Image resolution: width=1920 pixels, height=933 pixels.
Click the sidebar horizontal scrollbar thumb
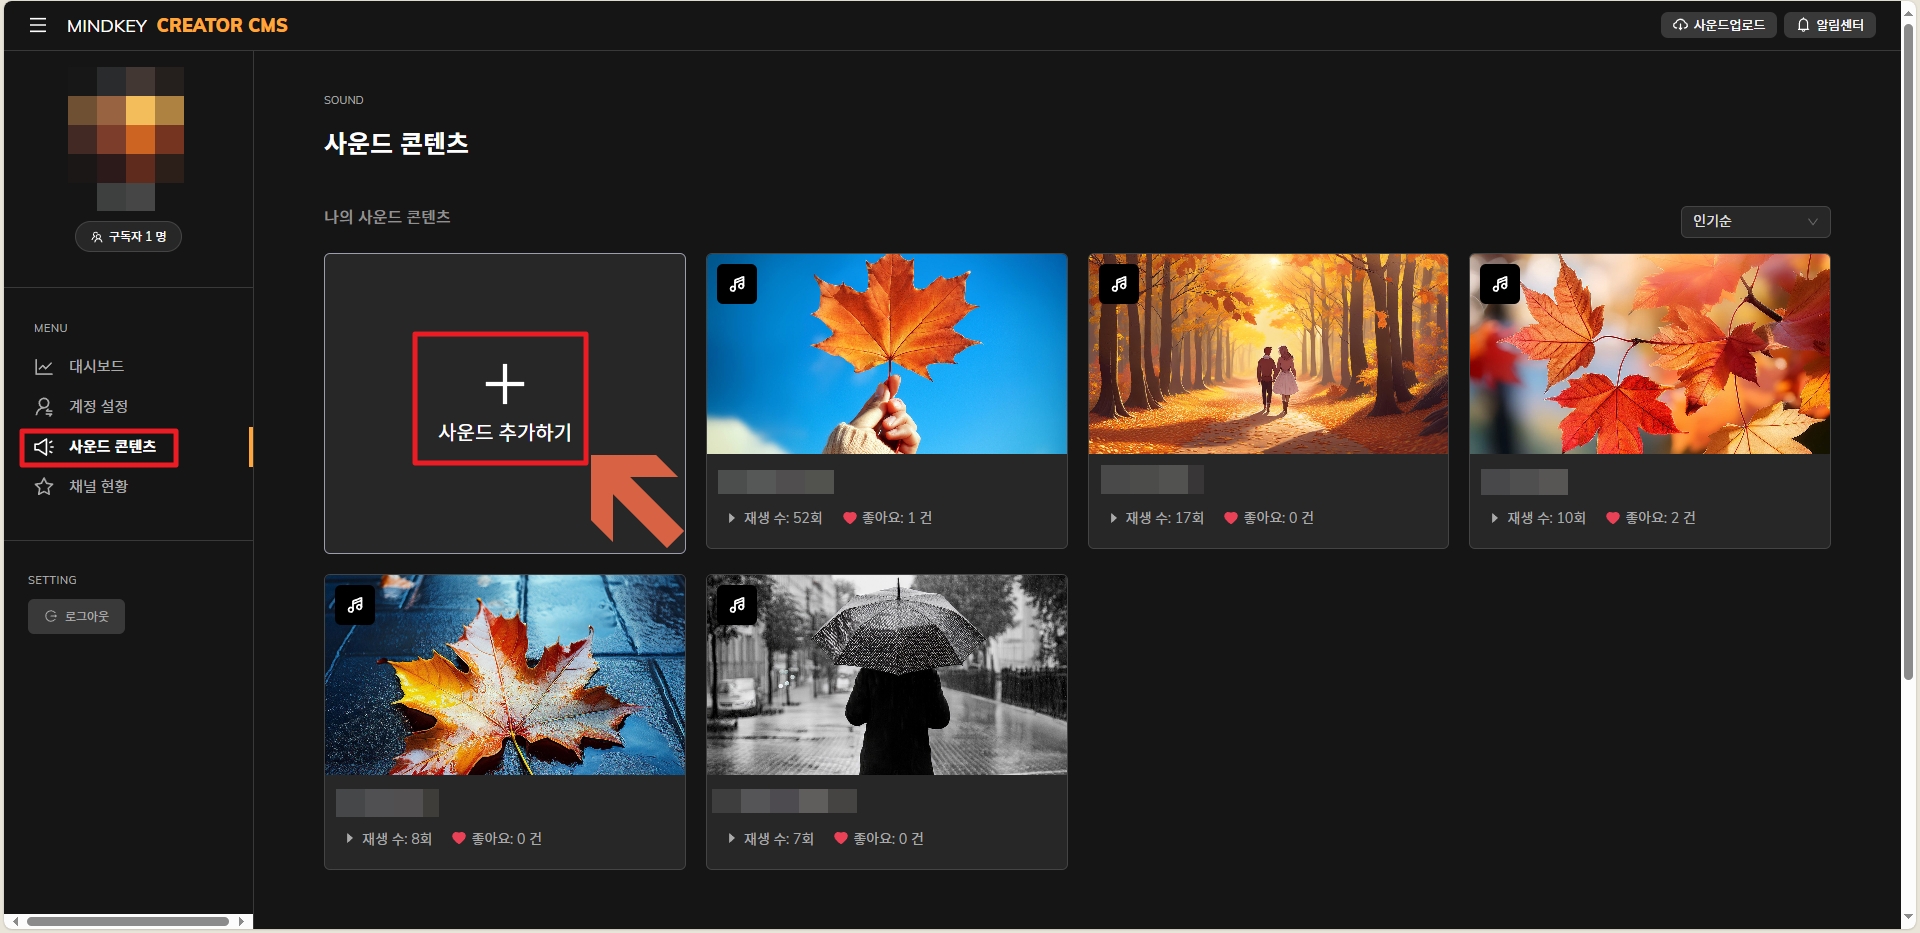[128, 922]
